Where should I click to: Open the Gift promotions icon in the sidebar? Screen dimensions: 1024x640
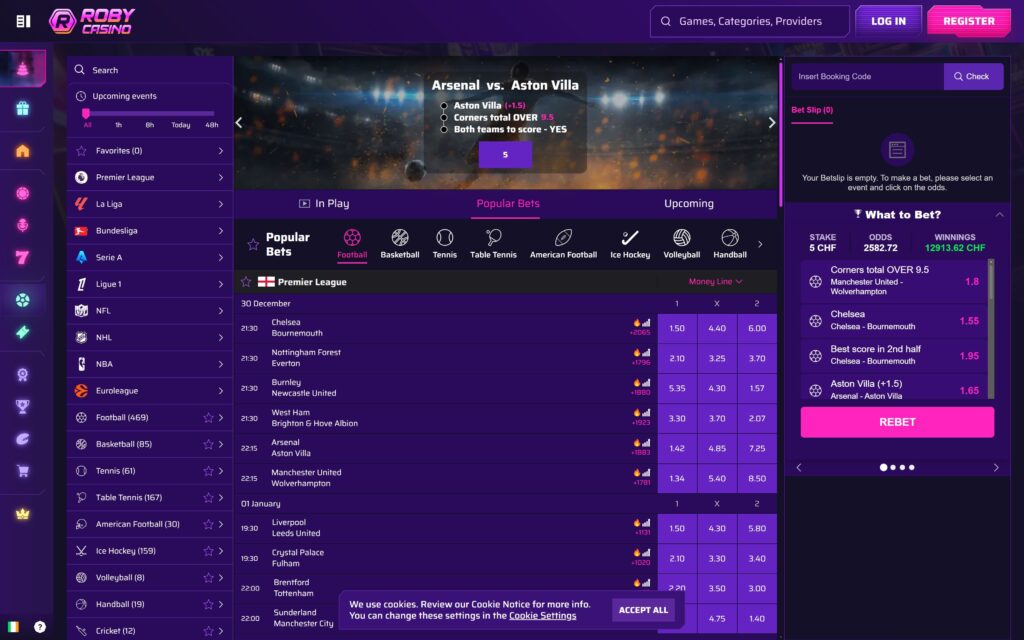[x=25, y=107]
